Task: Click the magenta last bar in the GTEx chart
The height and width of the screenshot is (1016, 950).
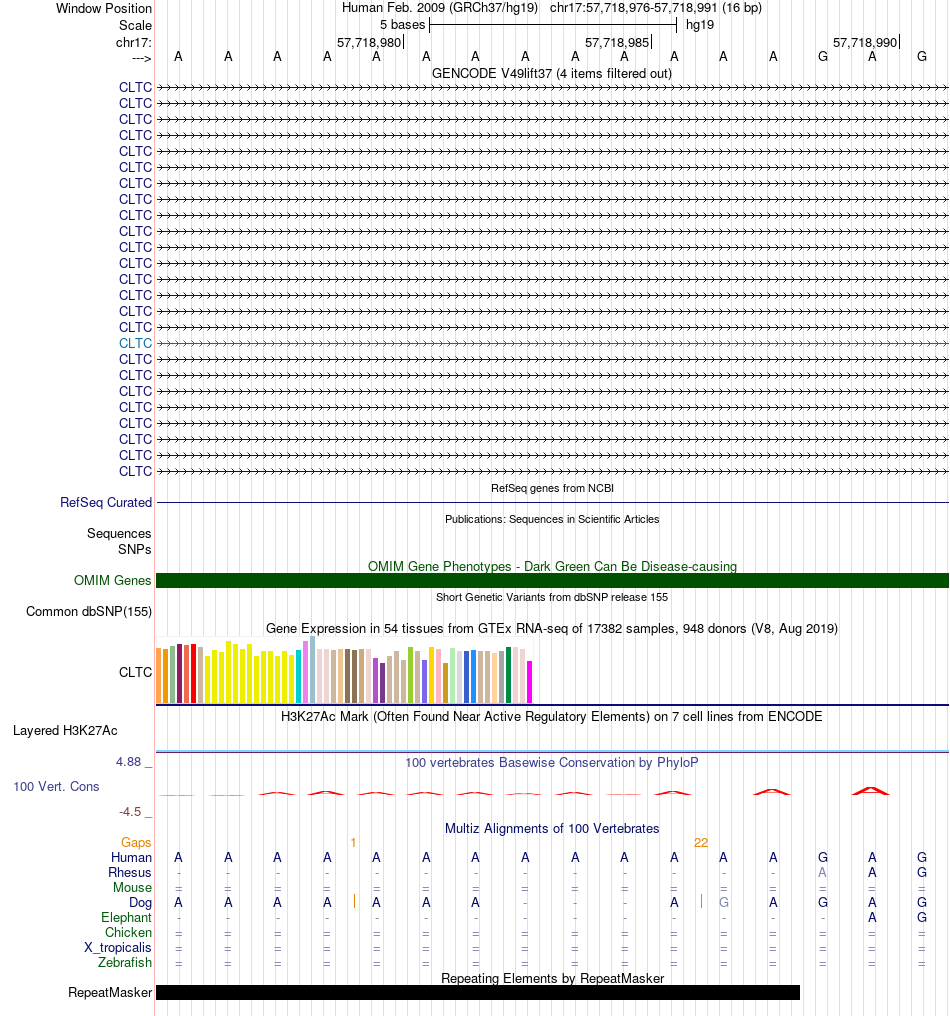Action: pyautogui.click(x=529, y=682)
